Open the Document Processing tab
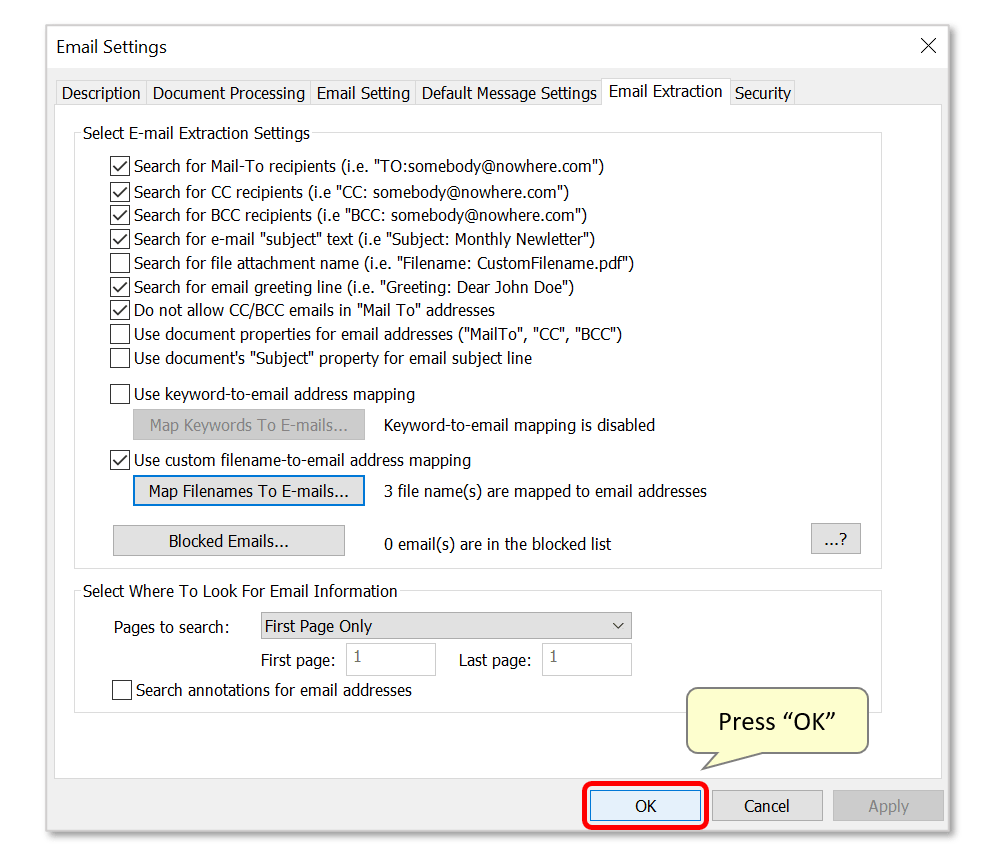This screenshot has width=997, height=859. click(x=229, y=93)
